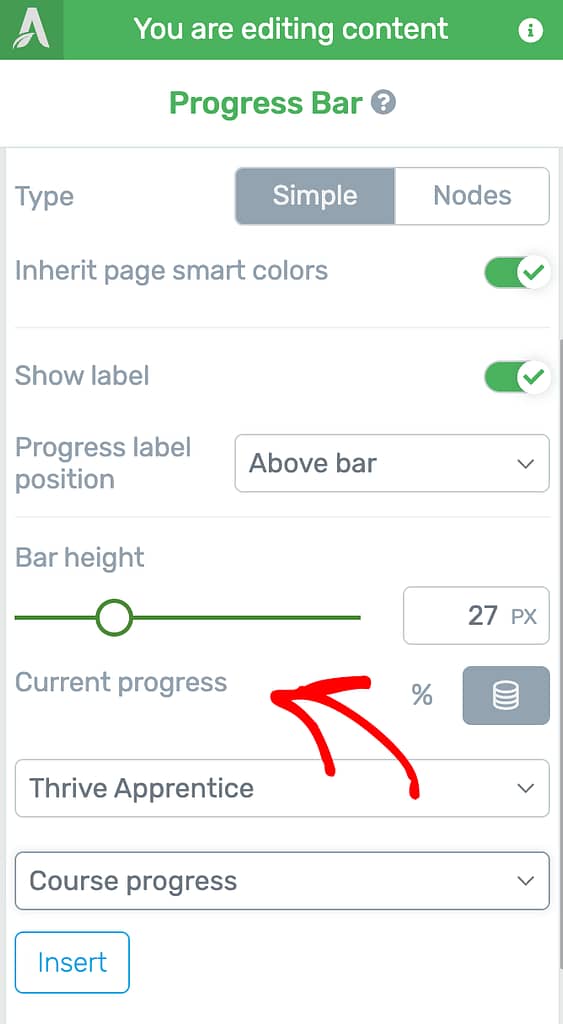Screen dimensions: 563x1024
Task: Click the help question mark beside Progress Bar
Action: tap(383, 103)
